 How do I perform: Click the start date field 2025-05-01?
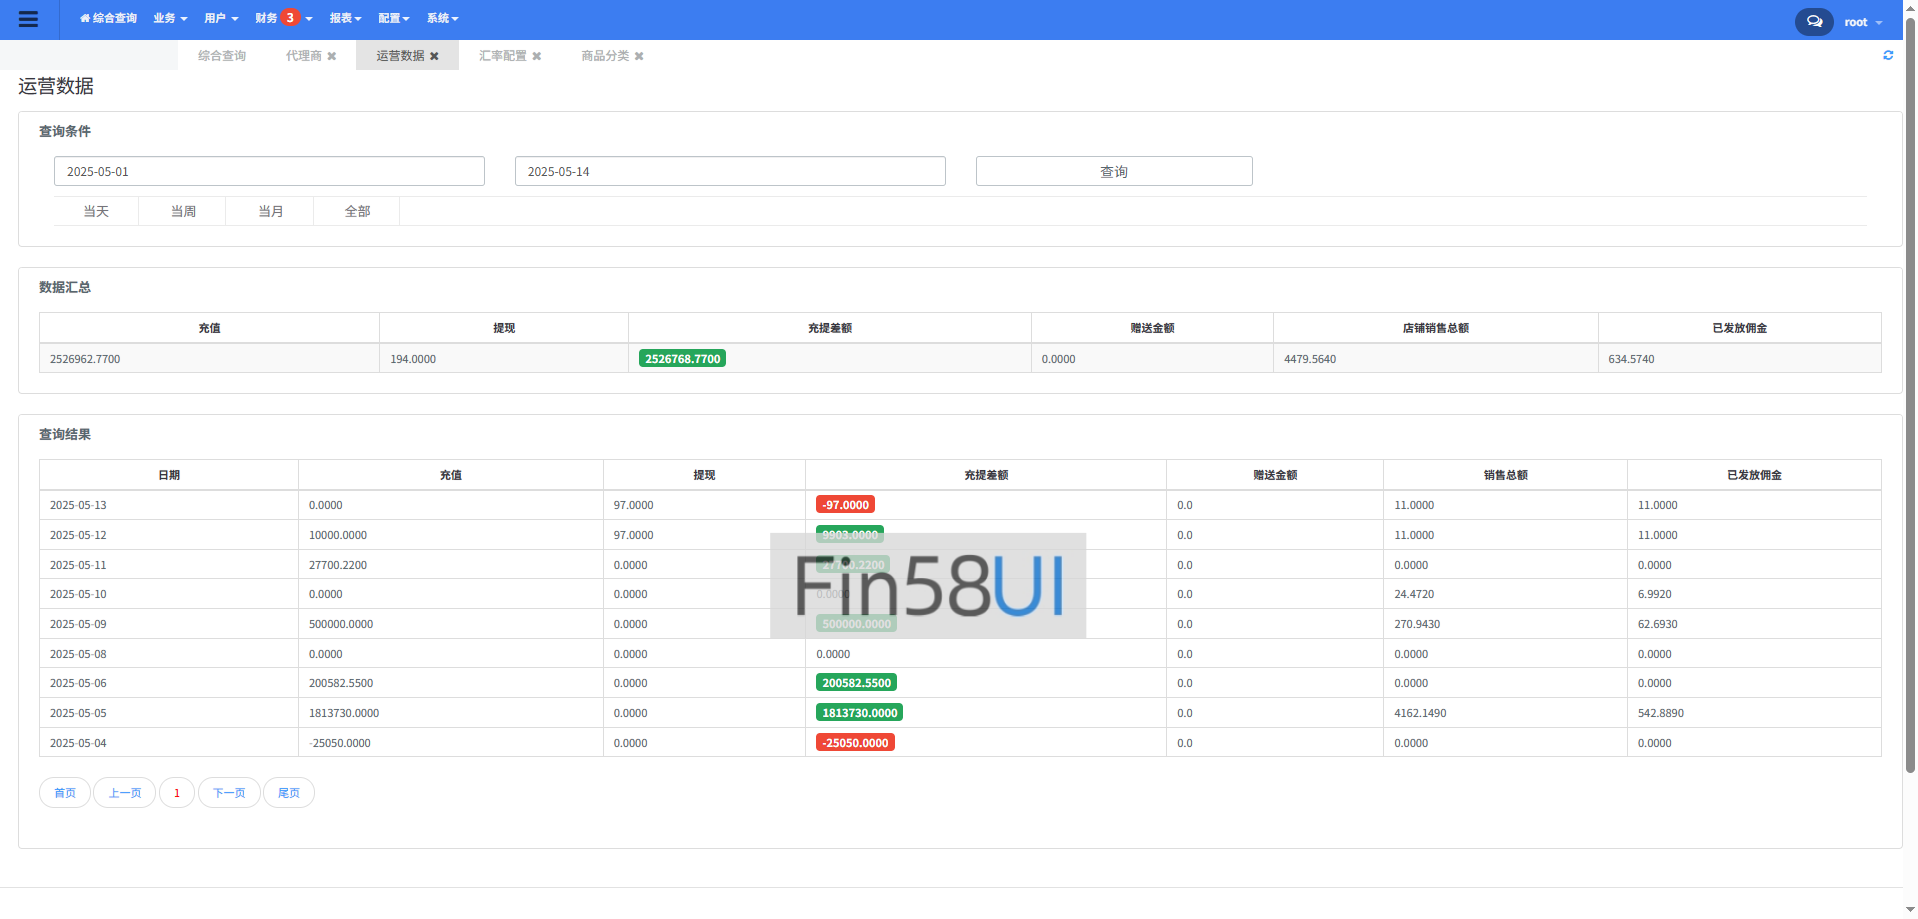pos(269,171)
